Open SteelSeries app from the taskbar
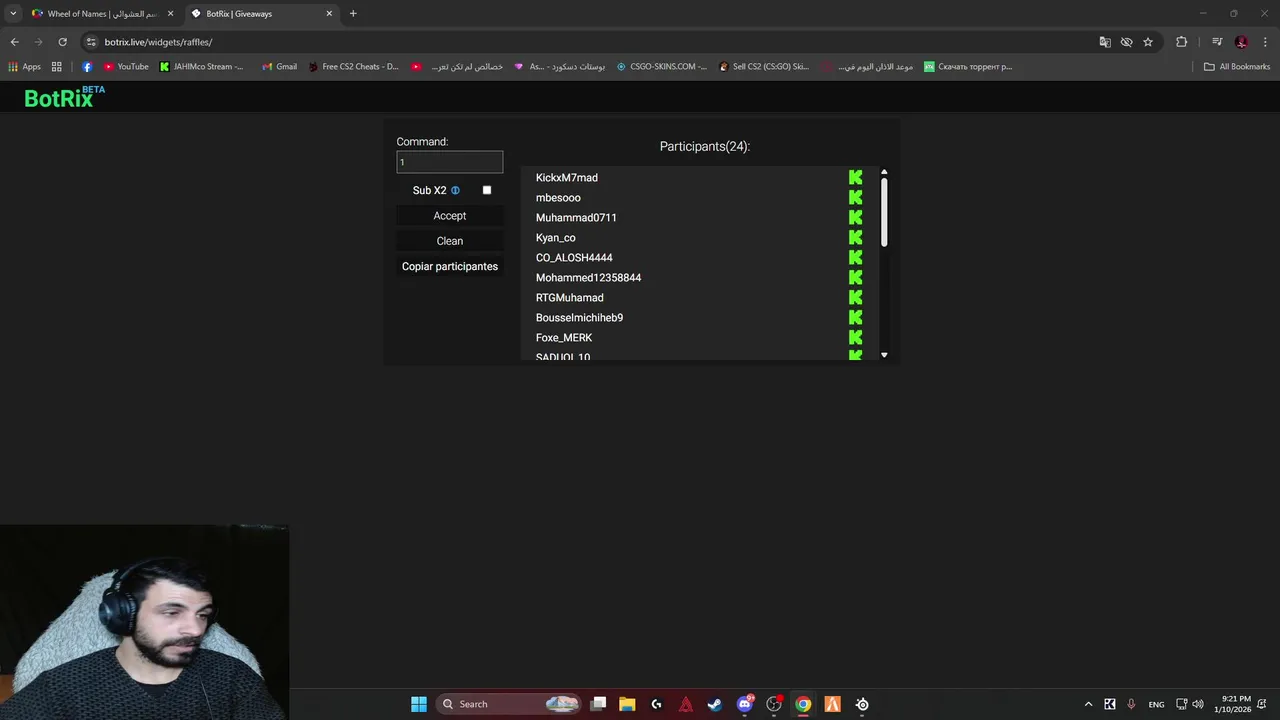The height and width of the screenshot is (720, 1280). click(x=862, y=704)
